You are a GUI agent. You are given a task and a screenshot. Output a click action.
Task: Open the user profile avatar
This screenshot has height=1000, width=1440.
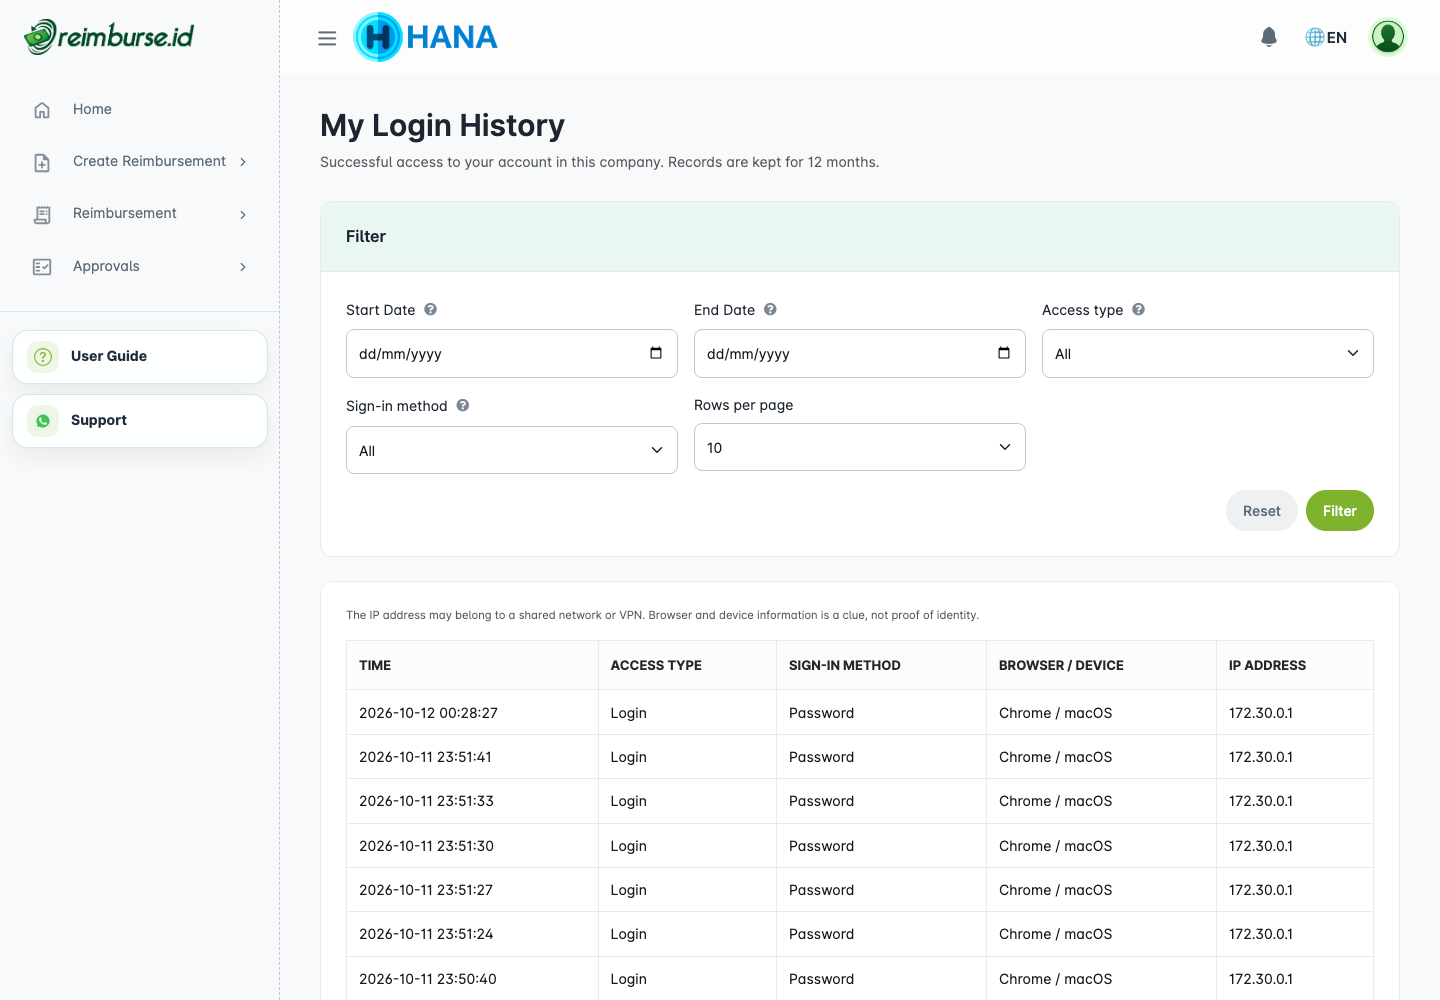(x=1388, y=37)
